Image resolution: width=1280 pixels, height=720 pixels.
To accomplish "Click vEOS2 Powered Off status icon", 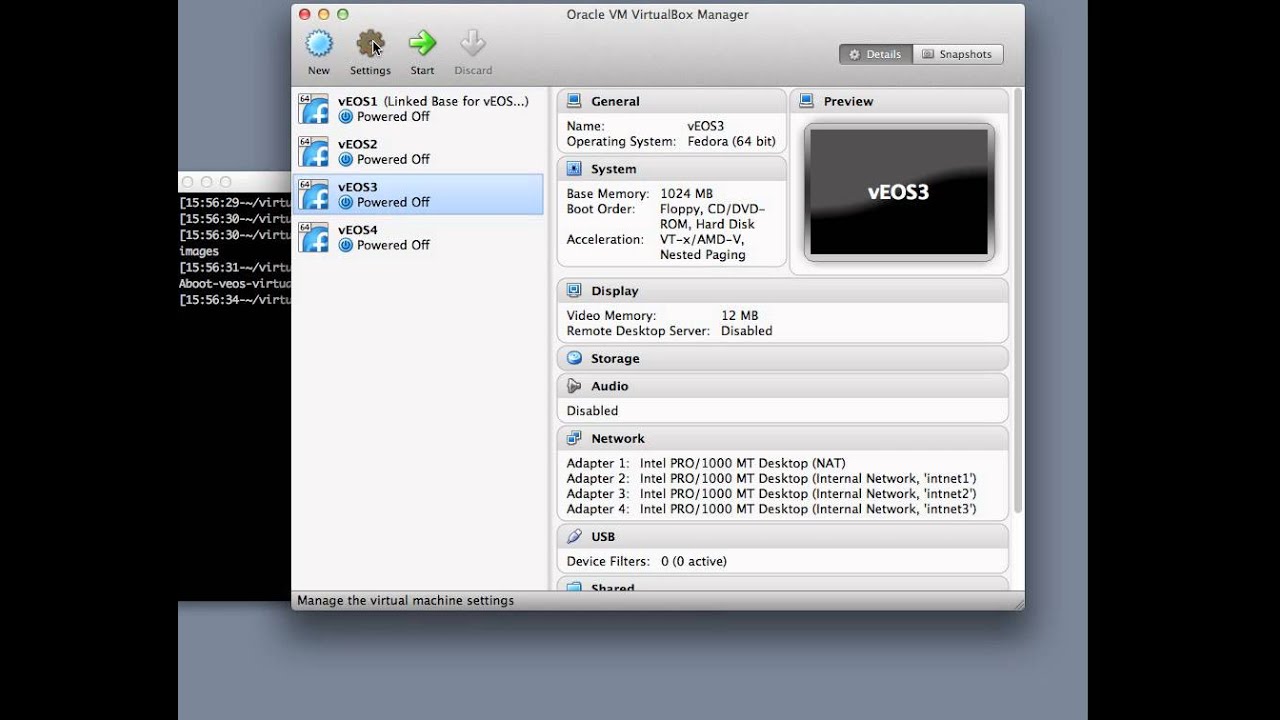I will [x=346, y=160].
